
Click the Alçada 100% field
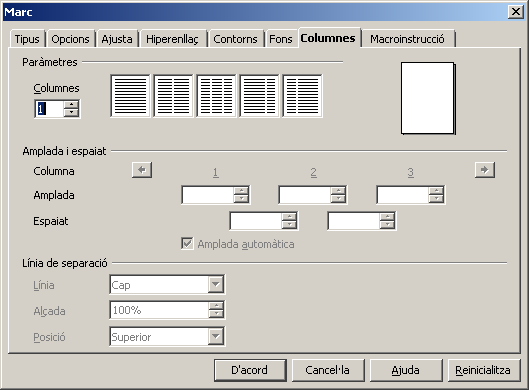pyautogui.click(x=159, y=310)
